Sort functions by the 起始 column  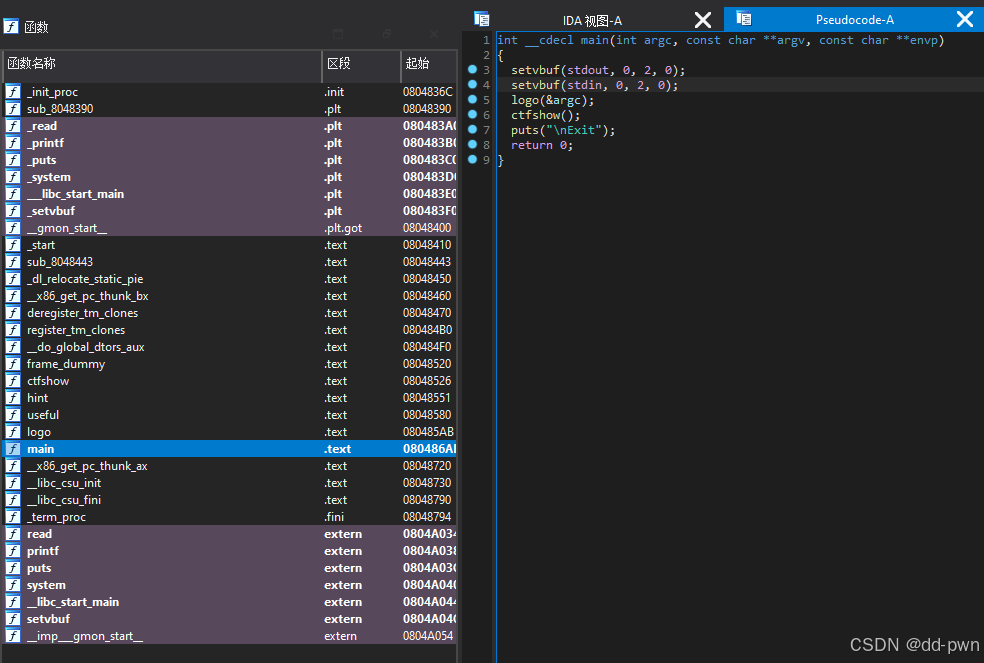click(x=428, y=67)
